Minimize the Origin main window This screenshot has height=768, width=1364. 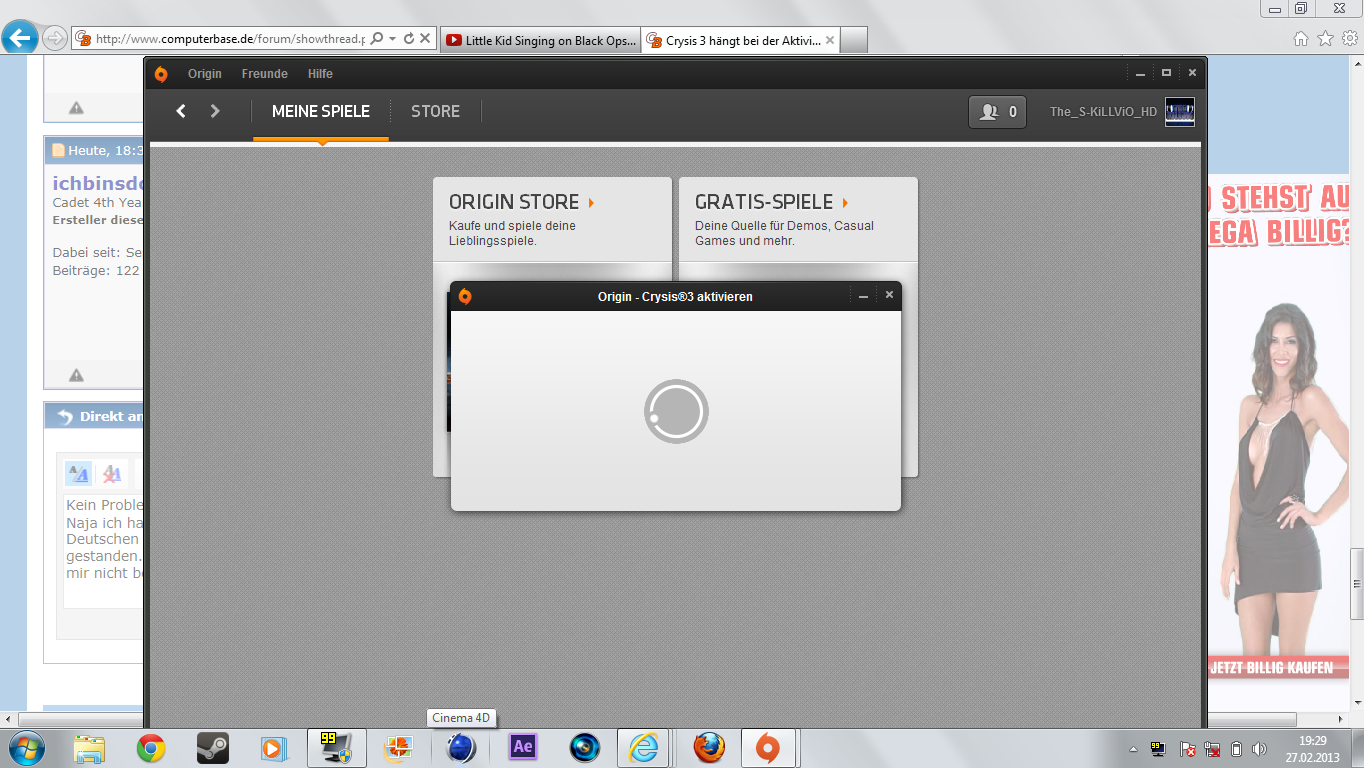pos(1140,73)
